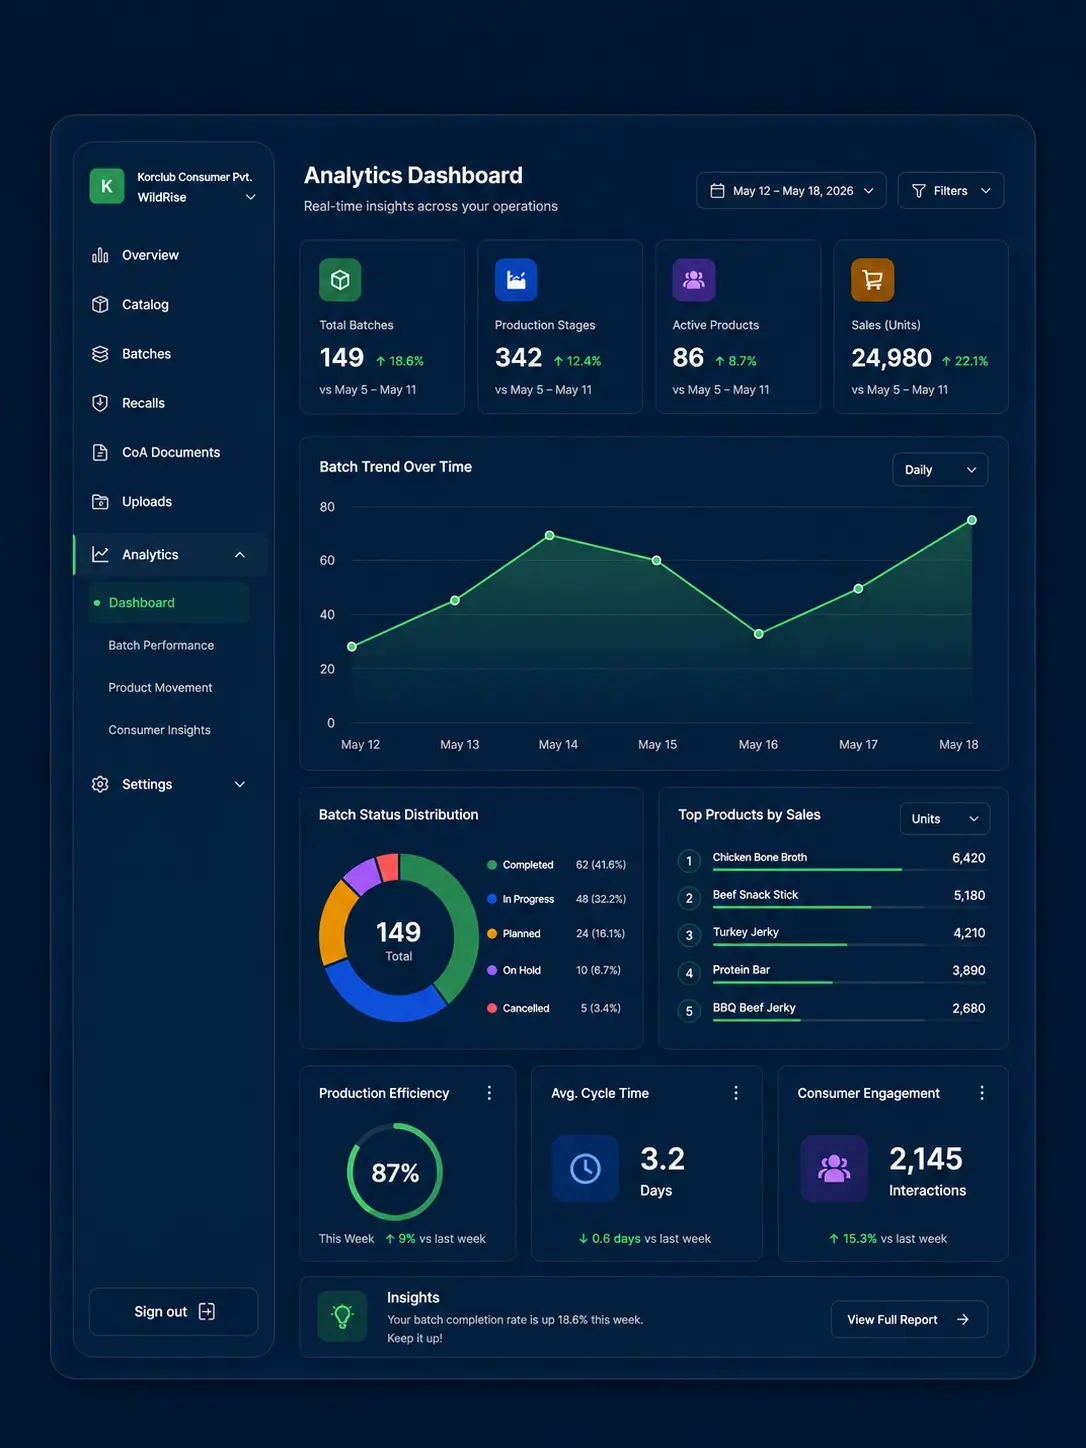Expand the WildRise workspace chevron
Screen dimensions: 1086x1448
pos(251,197)
